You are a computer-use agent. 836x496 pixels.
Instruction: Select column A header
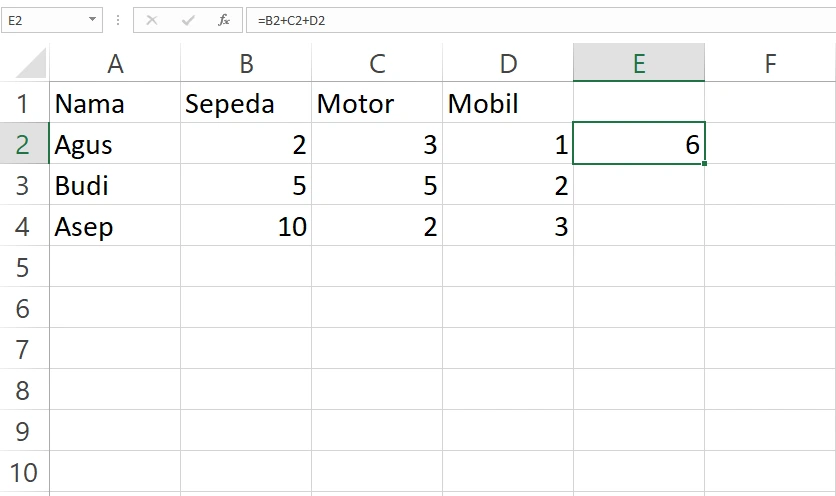115,63
